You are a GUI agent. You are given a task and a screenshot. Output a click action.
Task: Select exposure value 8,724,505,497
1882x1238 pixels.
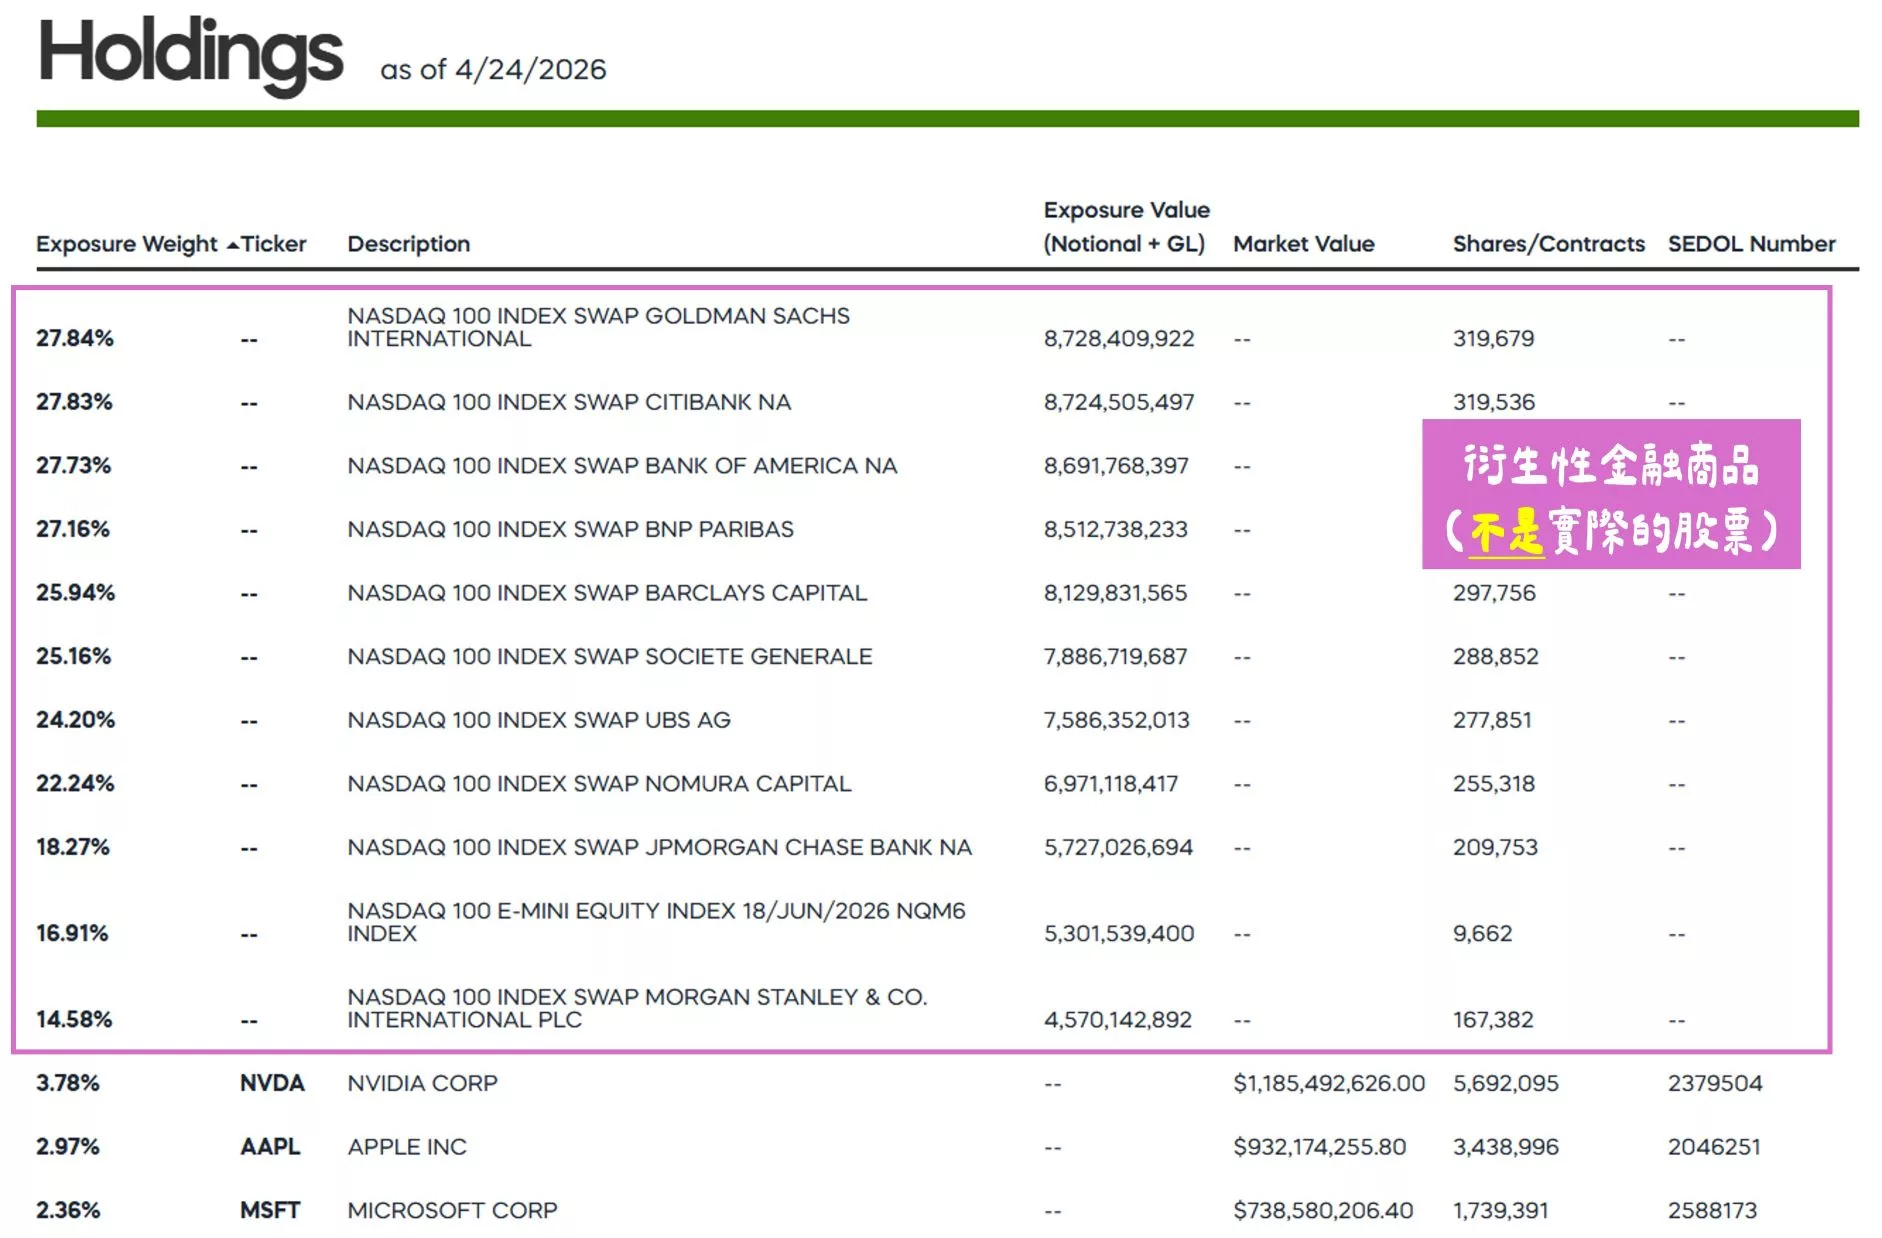click(1119, 402)
